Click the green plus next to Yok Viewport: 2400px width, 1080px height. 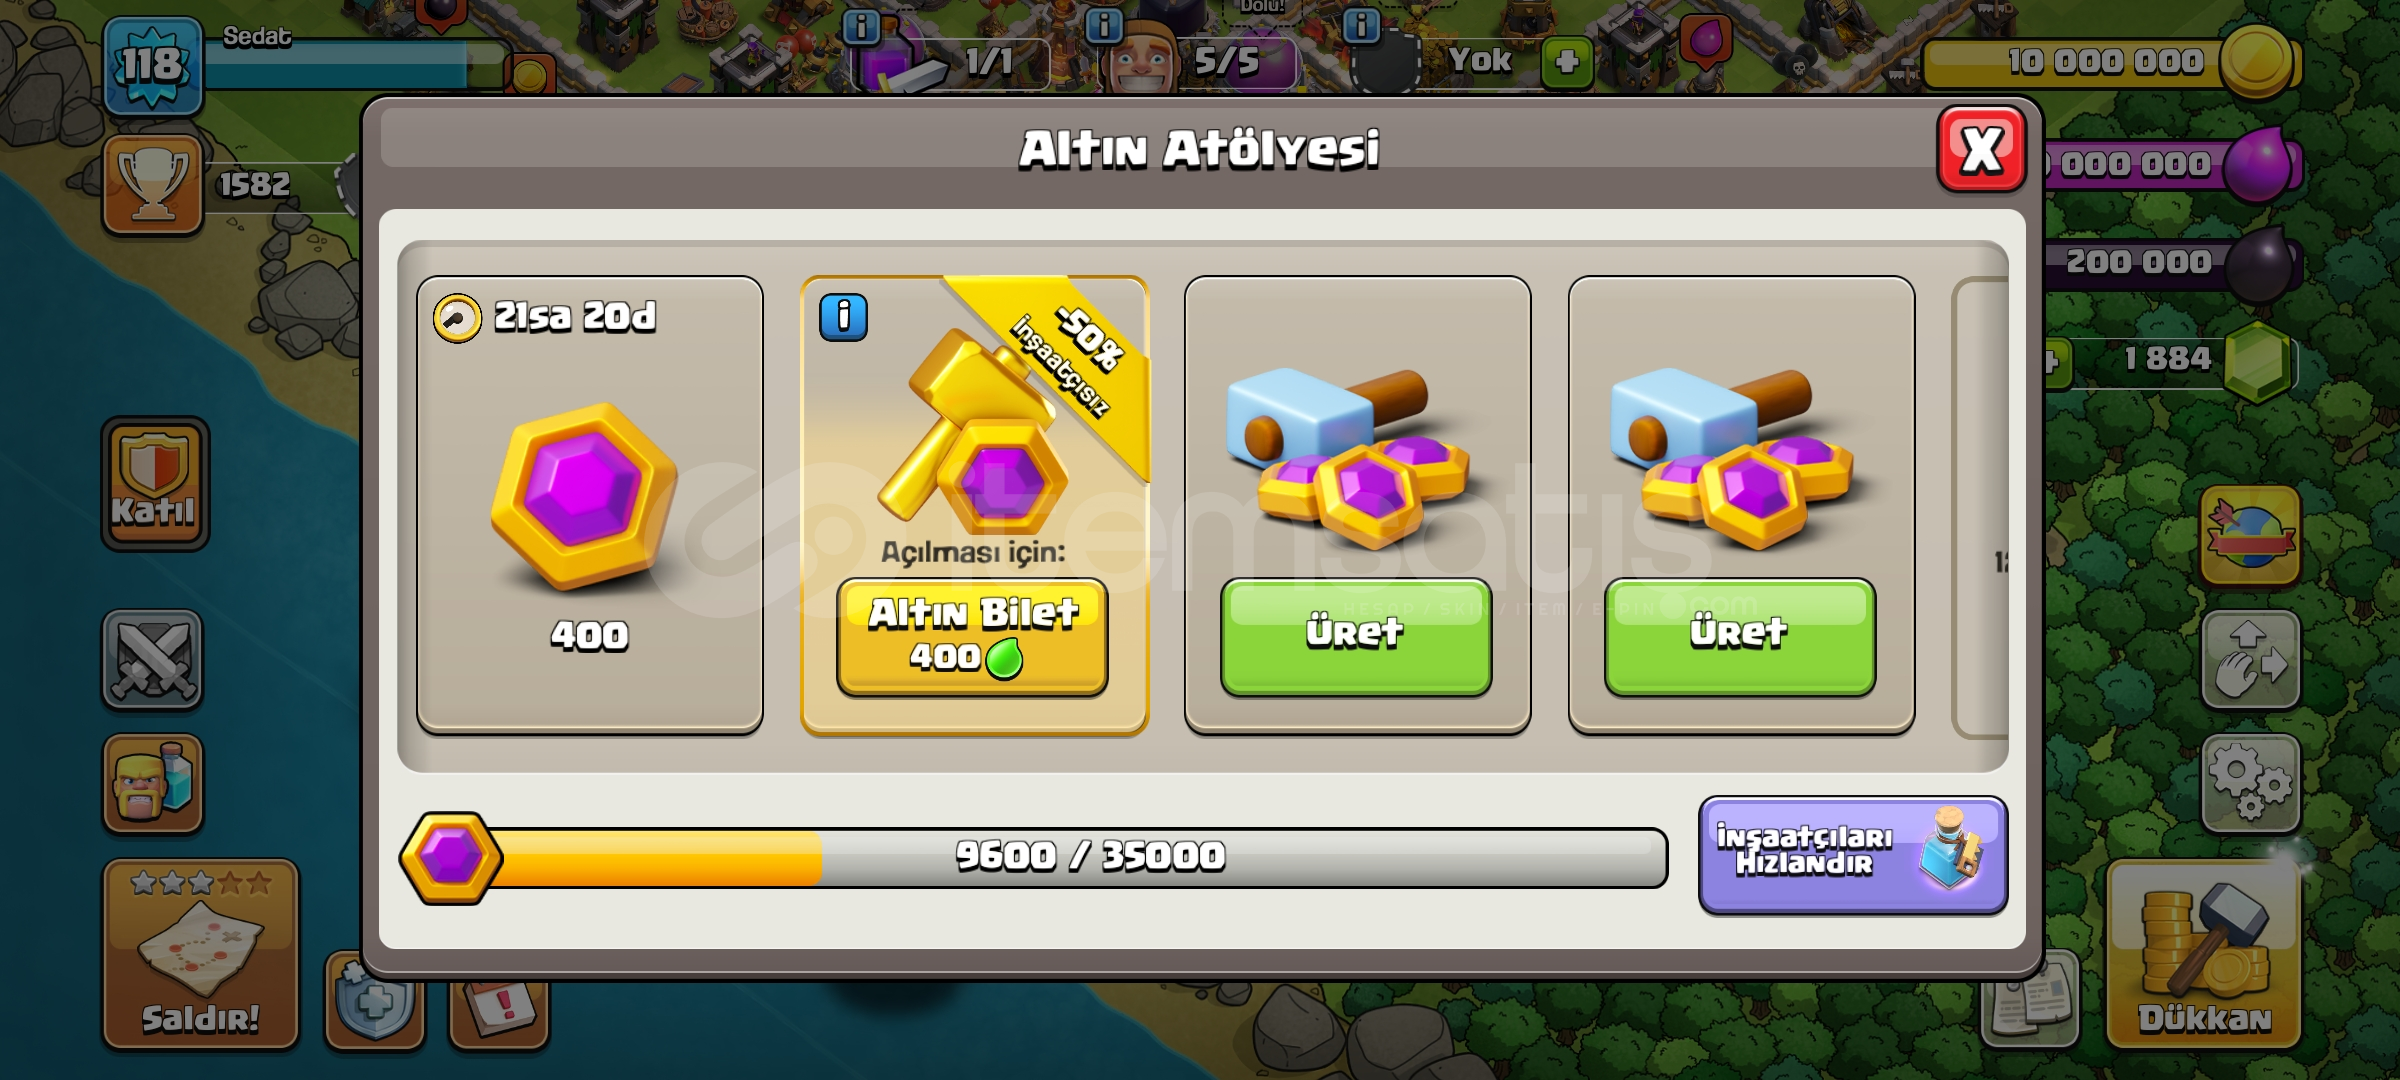click(x=1567, y=62)
